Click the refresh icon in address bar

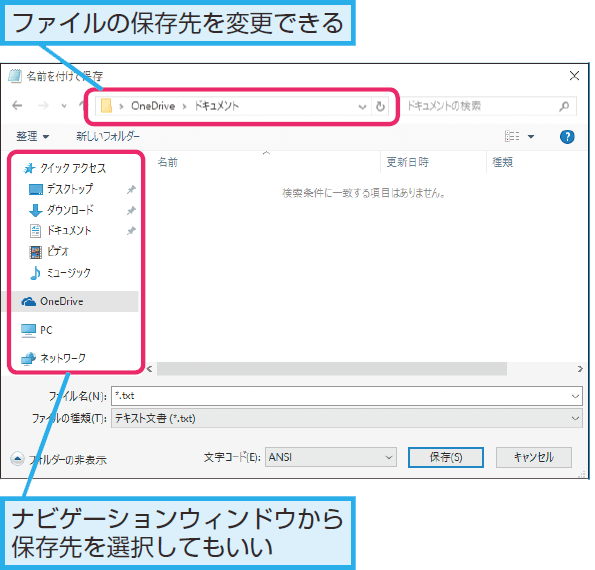[x=380, y=106]
